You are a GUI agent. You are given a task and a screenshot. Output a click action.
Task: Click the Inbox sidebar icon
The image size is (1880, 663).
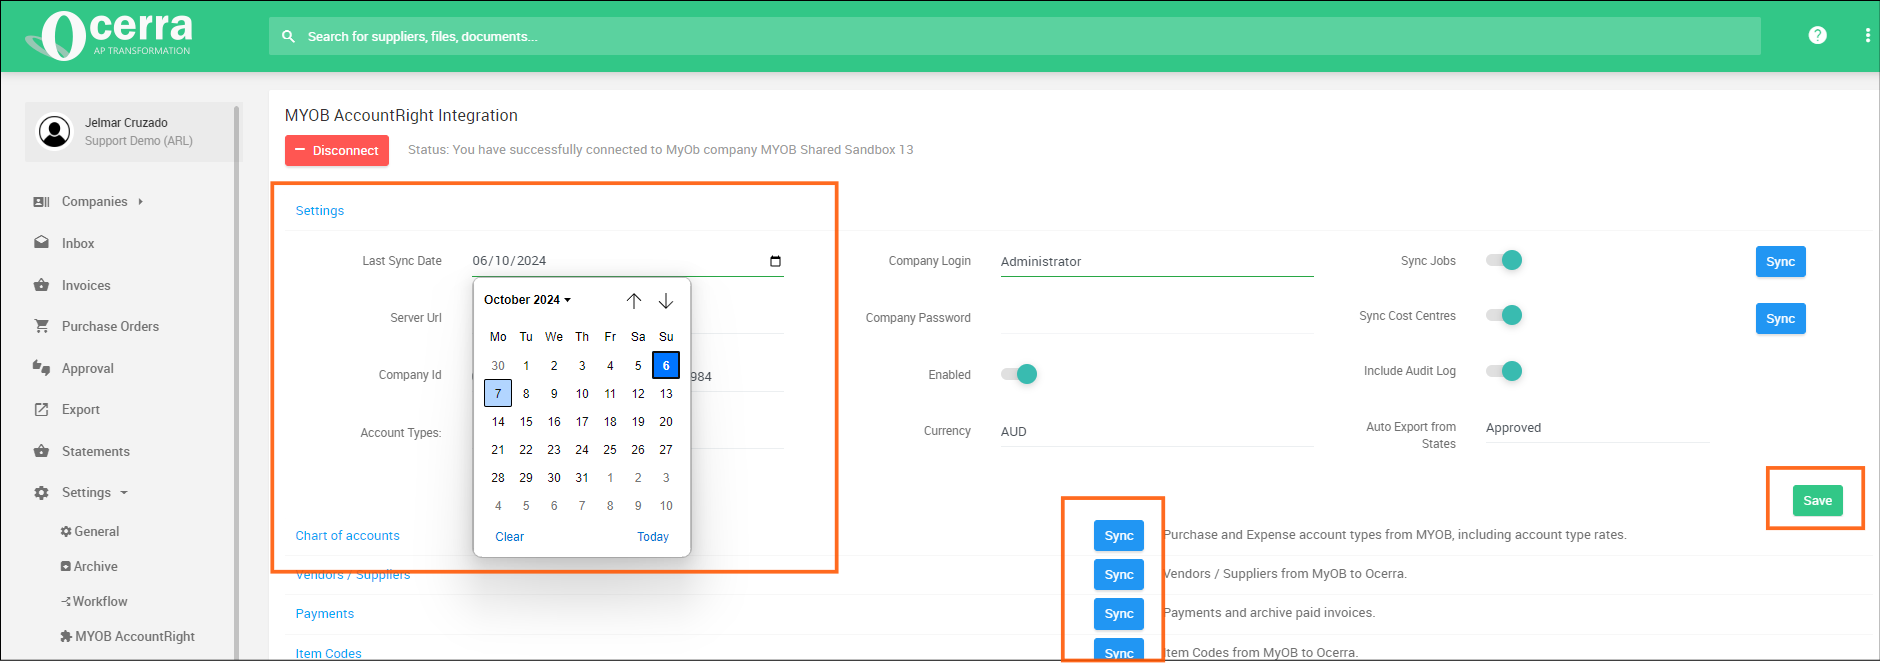pyautogui.click(x=41, y=243)
